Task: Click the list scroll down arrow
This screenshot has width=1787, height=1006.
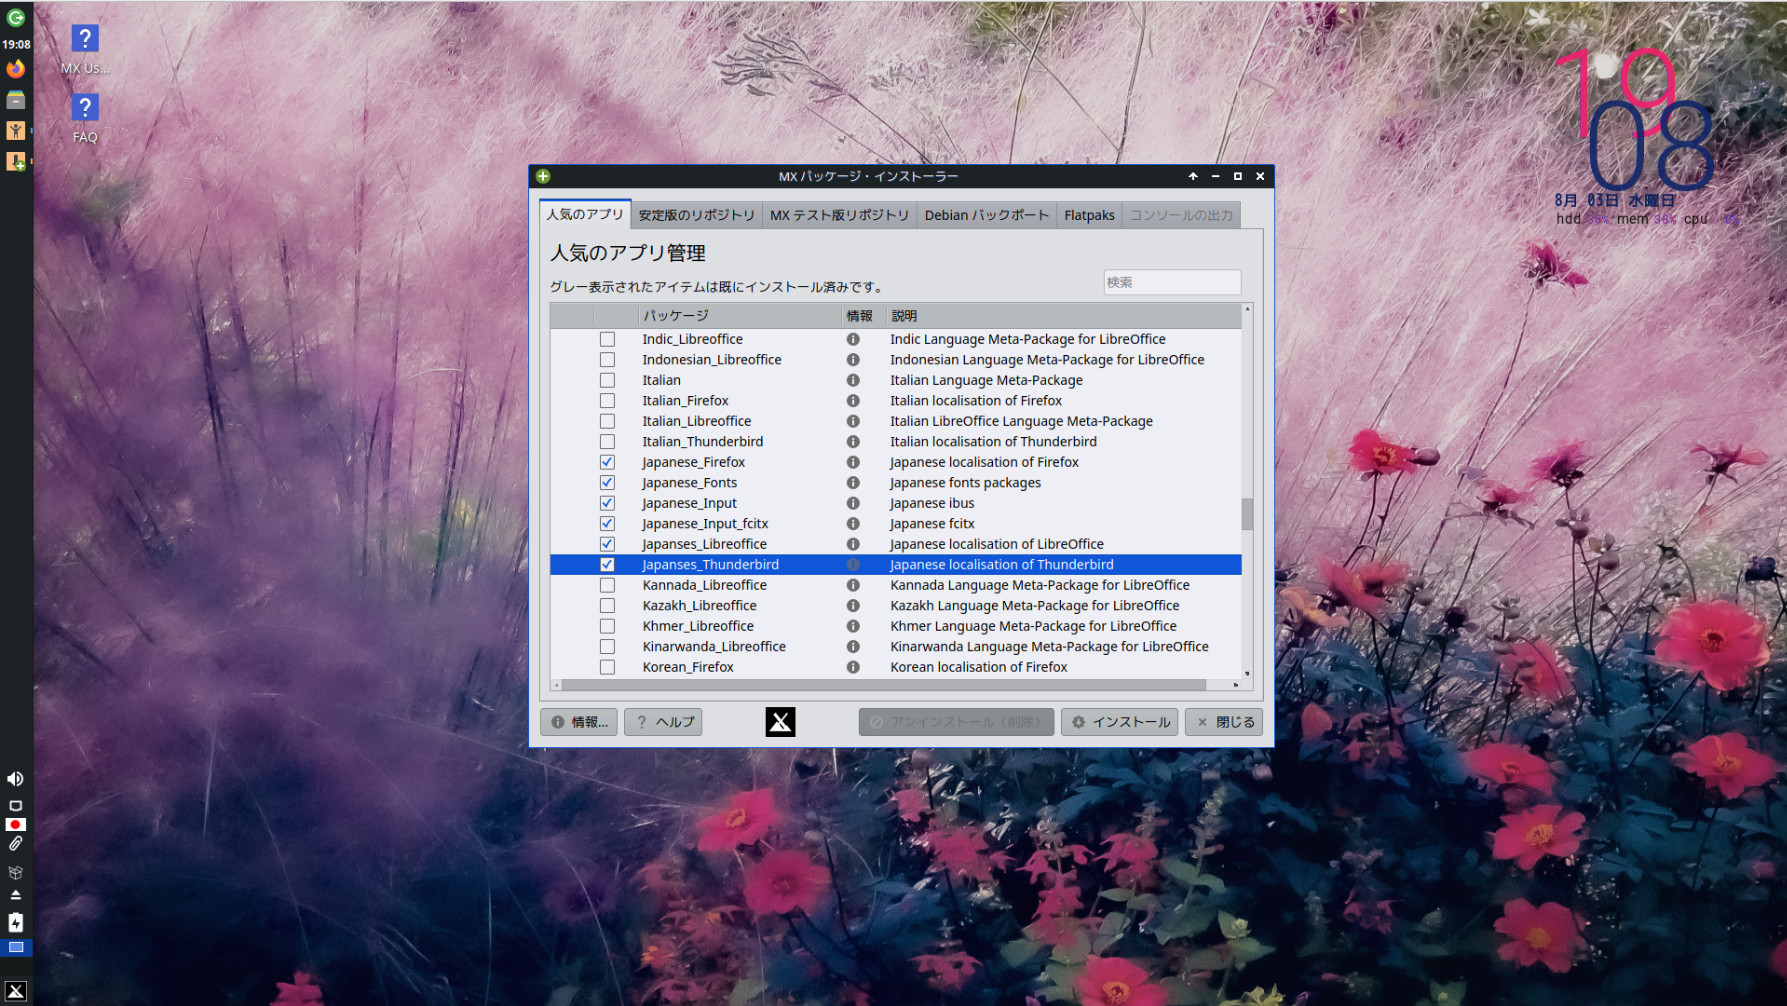Action: (x=1247, y=674)
